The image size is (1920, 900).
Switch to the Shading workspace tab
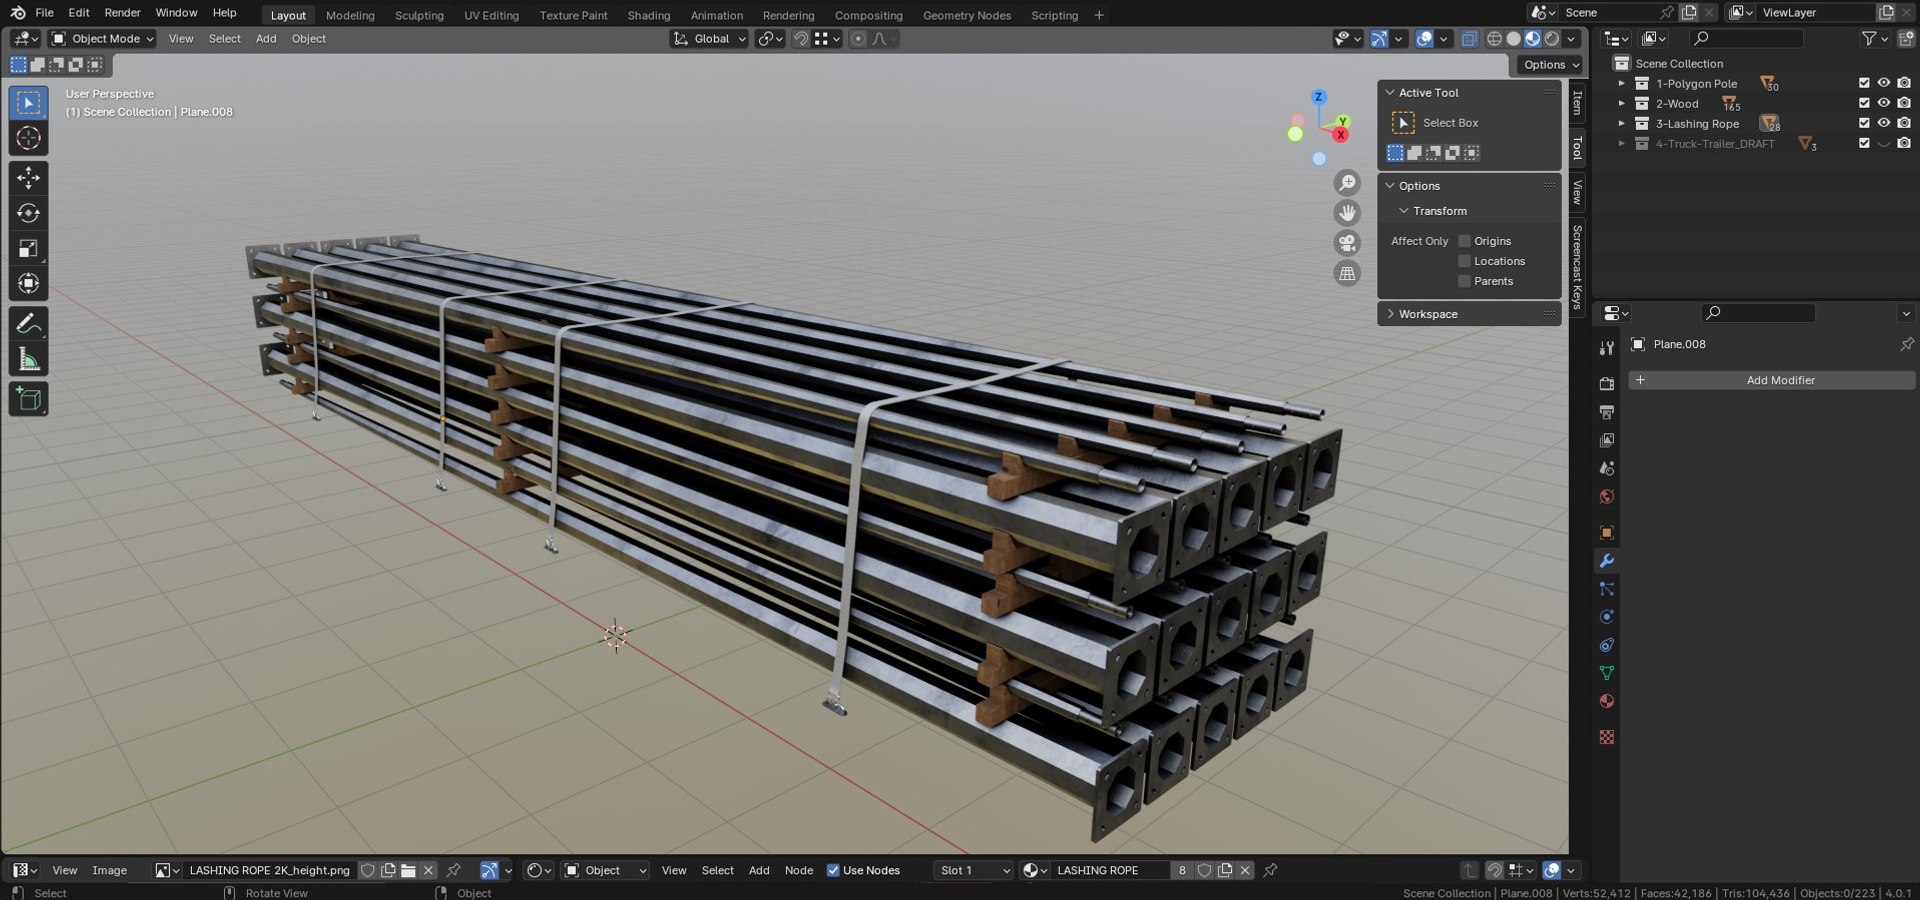tap(649, 15)
